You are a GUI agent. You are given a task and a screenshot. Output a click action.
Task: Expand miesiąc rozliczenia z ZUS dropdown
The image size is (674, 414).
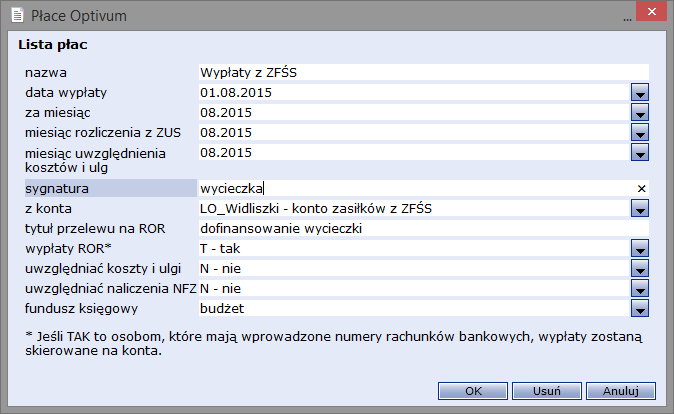click(x=640, y=132)
